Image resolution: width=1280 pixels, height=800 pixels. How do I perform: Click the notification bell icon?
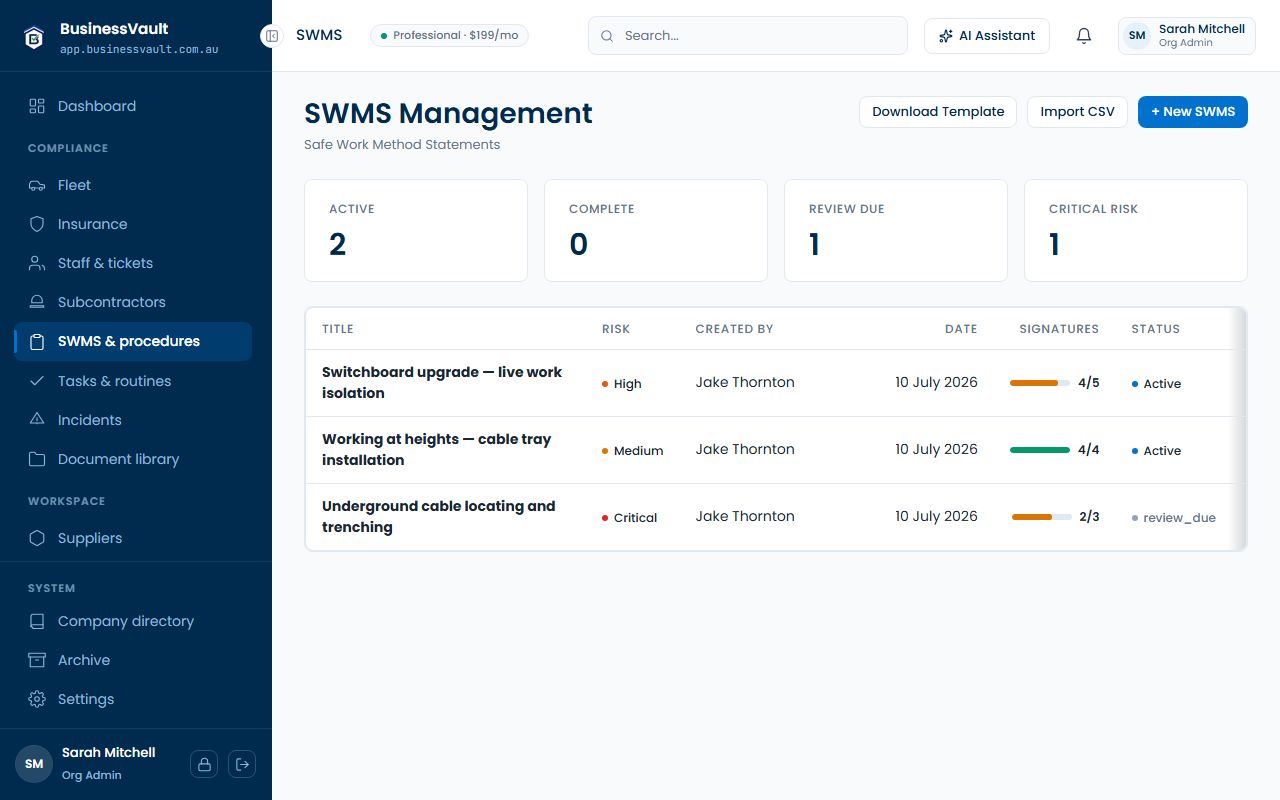click(x=1084, y=36)
